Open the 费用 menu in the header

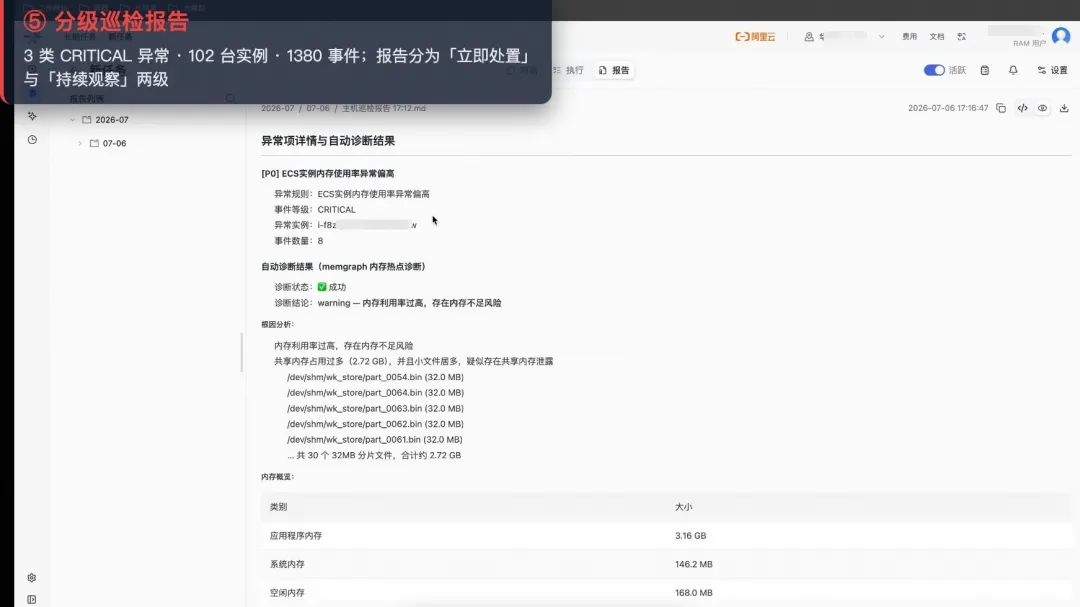pyautogui.click(x=909, y=37)
